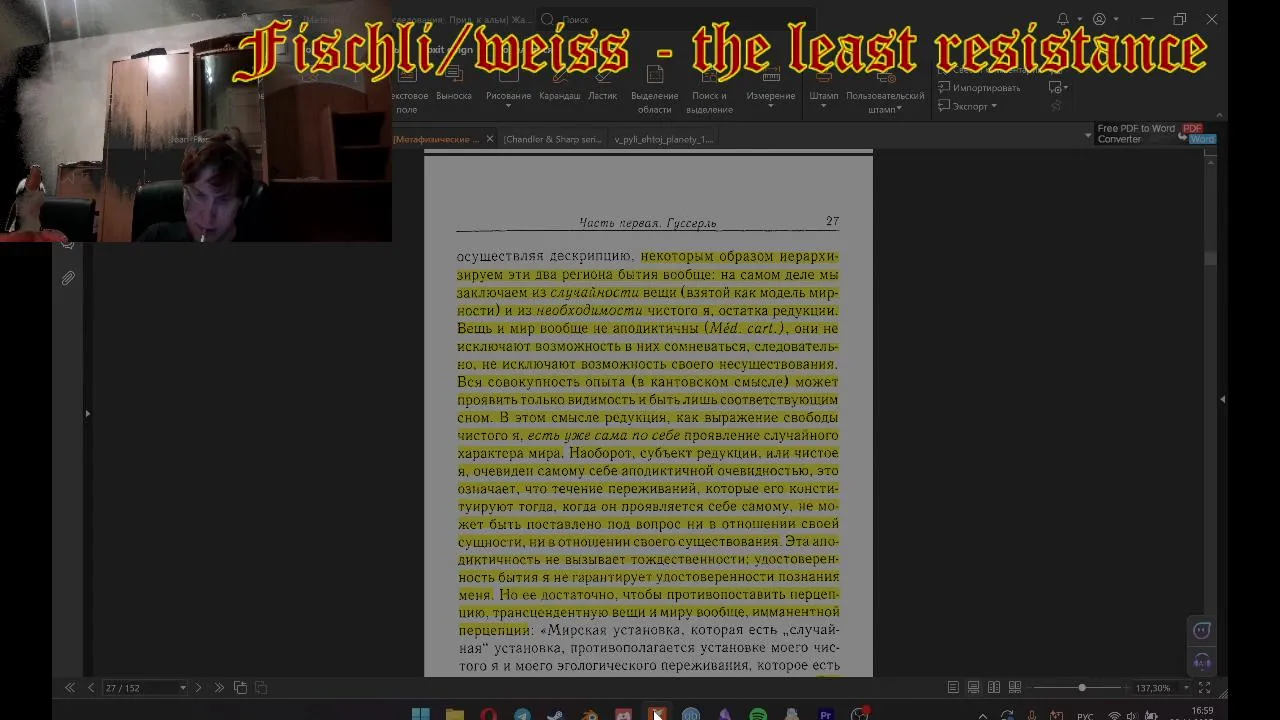Screen dimensions: 1280x720
Task: Adjust the zoom slider handle
Action: (1082, 688)
